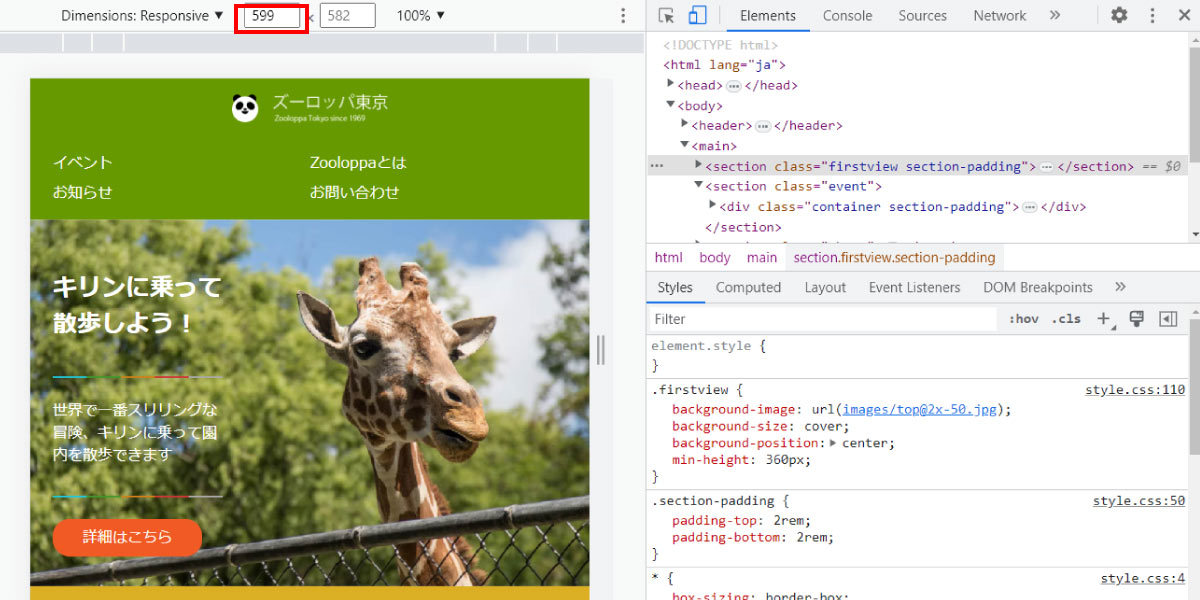This screenshot has height=600, width=1200.
Task: Select the Computed tab
Action: point(748,287)
